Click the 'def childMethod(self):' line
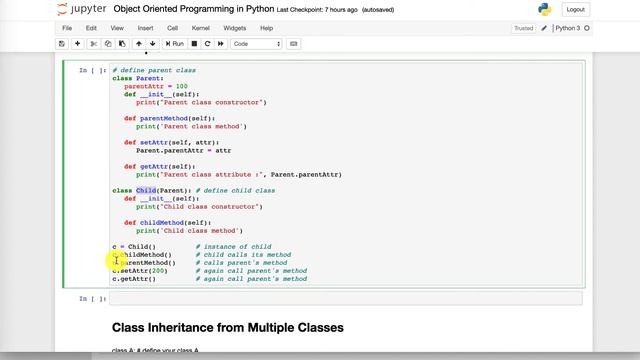This screenshot has height=360, width=640. [167, 222]
